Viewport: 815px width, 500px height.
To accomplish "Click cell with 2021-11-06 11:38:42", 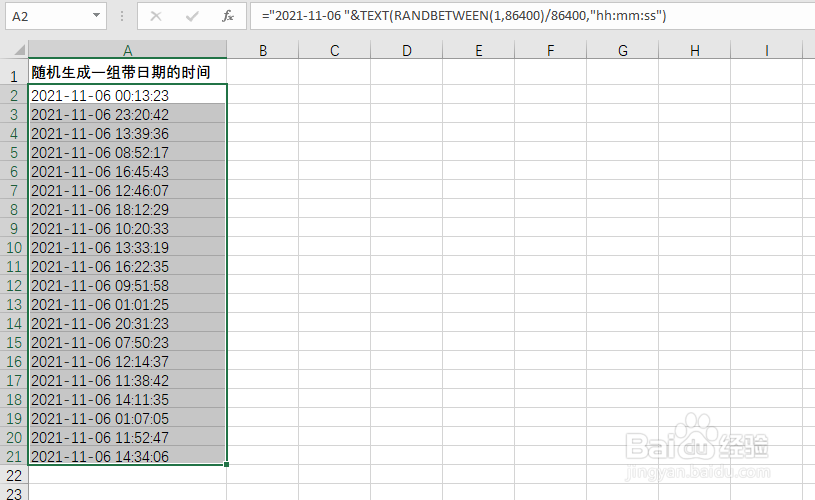I will [x=127, y=380].
